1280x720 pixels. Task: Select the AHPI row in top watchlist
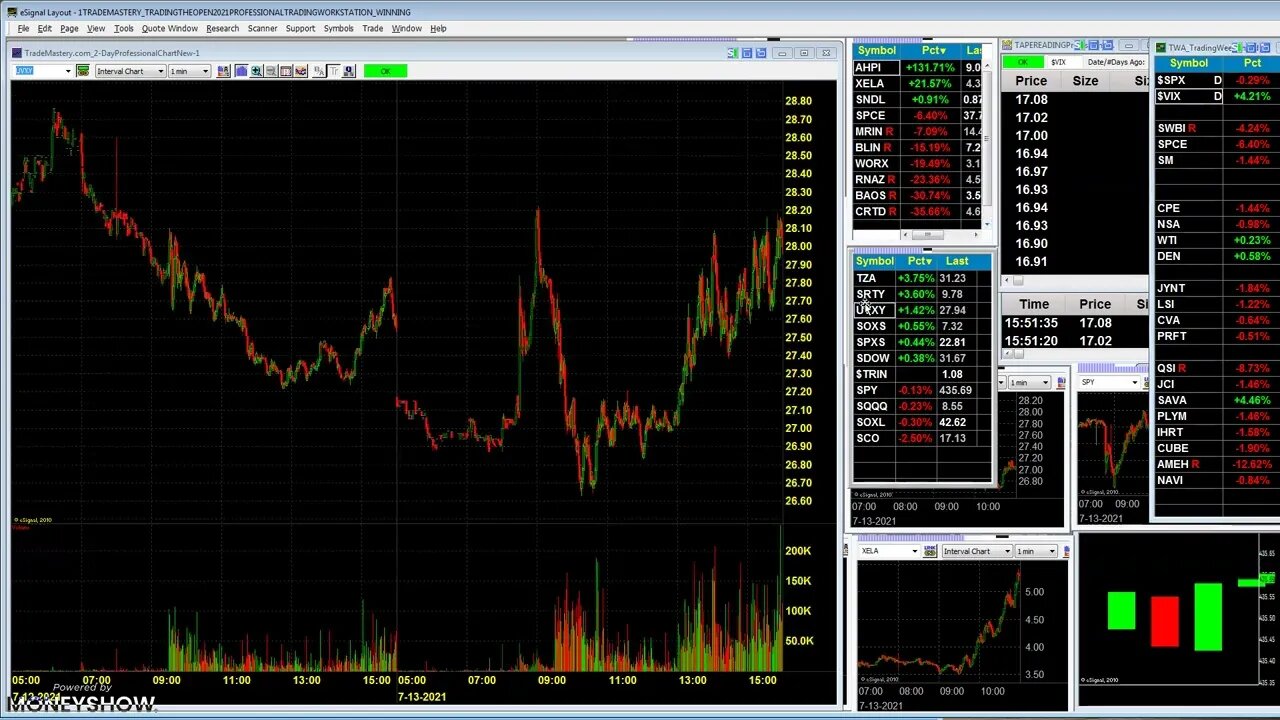point(918,67)
